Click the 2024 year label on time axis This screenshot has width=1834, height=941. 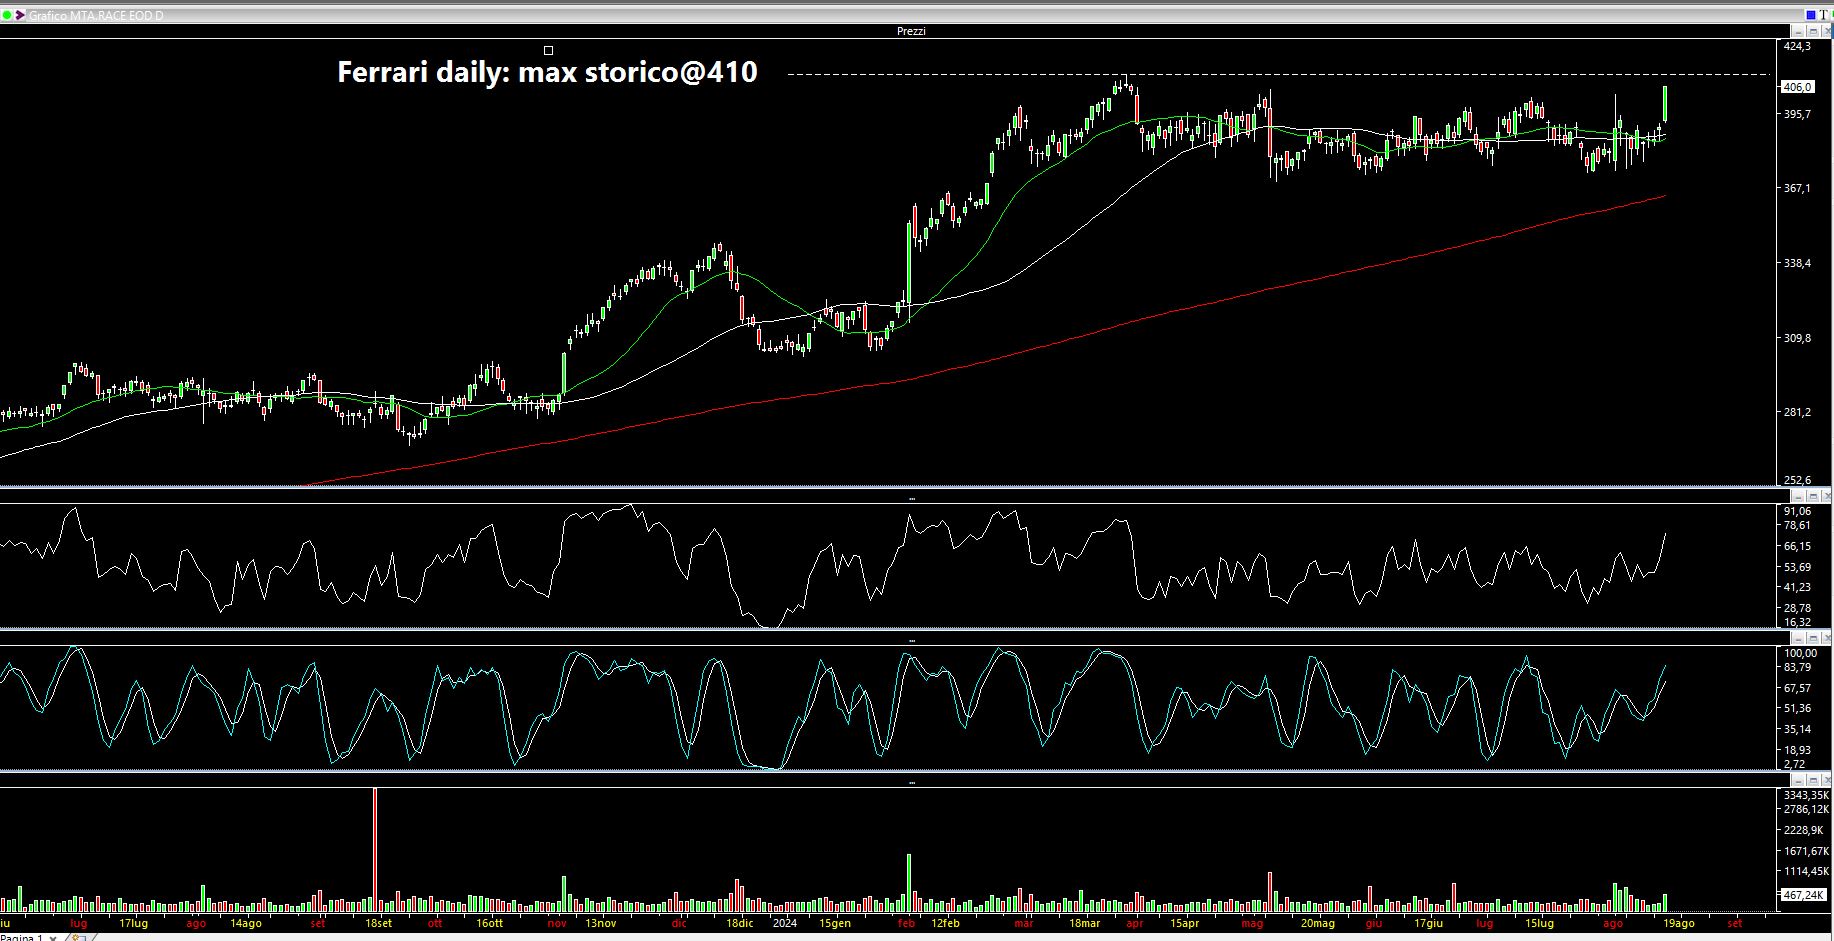tap(785, 923)
